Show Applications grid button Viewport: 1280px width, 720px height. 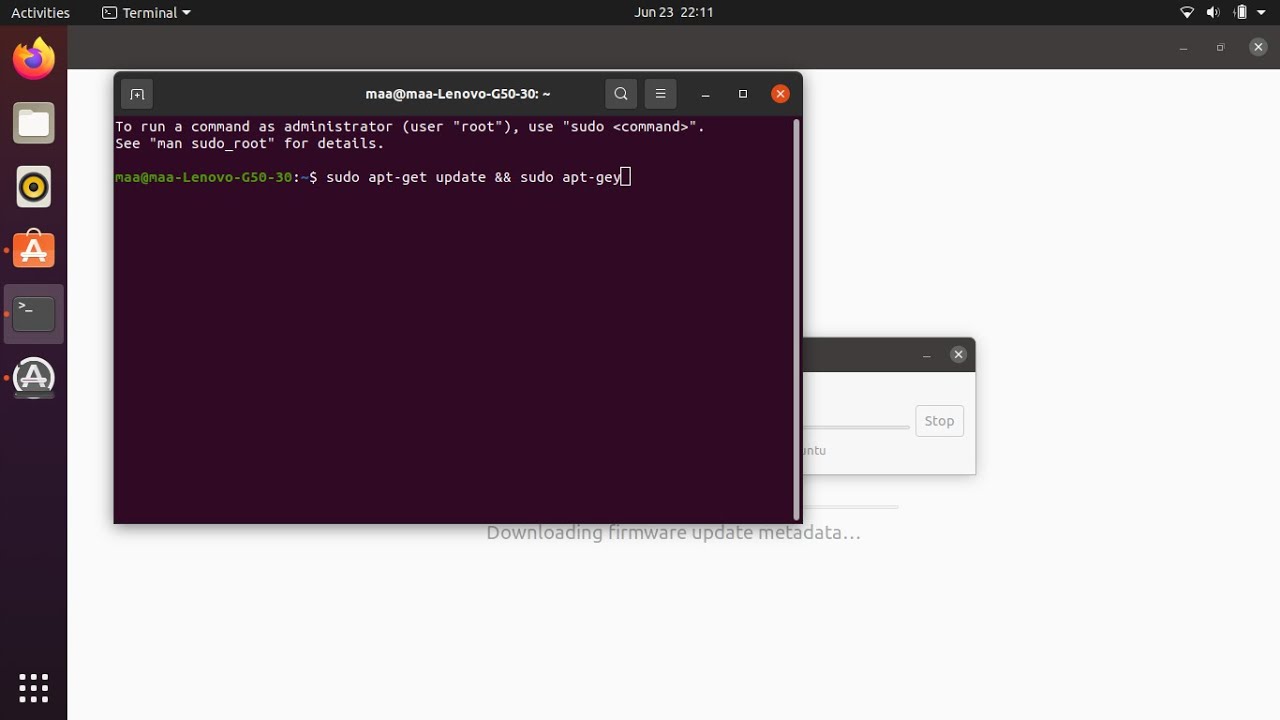click(x=34, y=688)
